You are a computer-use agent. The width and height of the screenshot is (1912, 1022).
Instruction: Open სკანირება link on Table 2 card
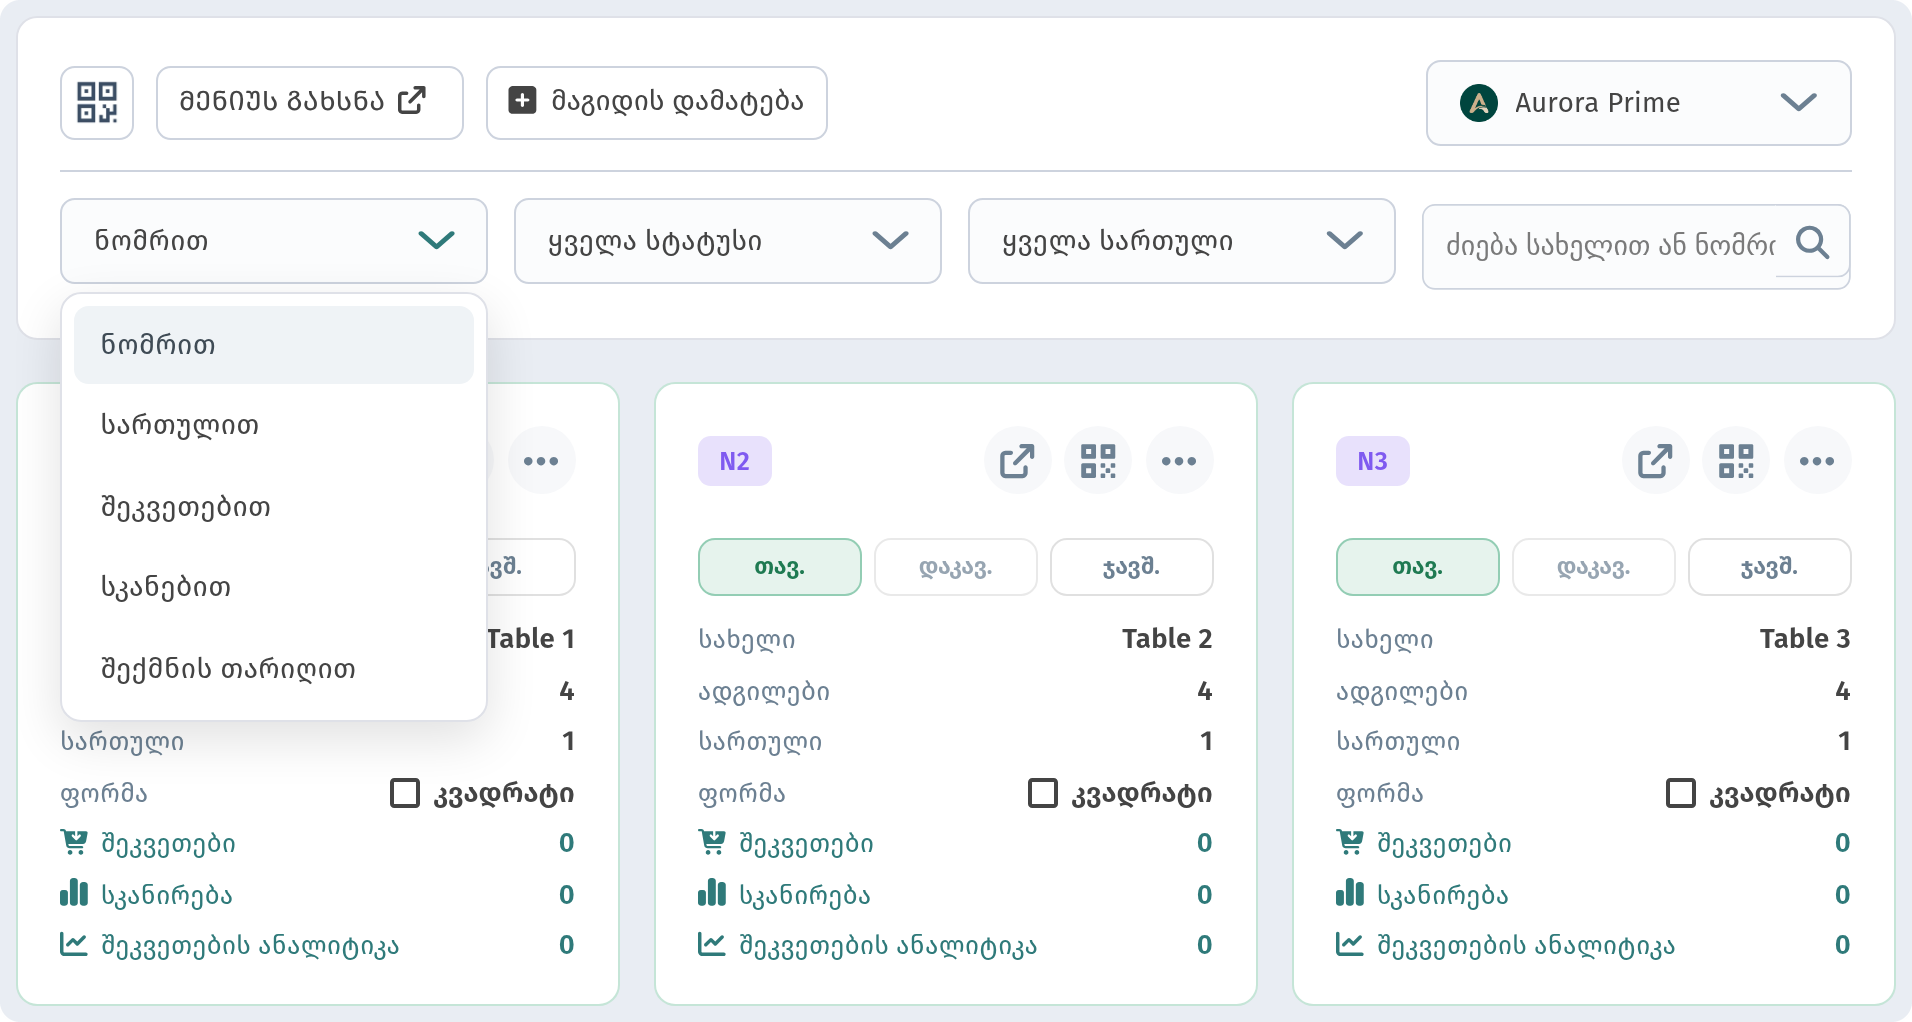[x=784, y=894]
